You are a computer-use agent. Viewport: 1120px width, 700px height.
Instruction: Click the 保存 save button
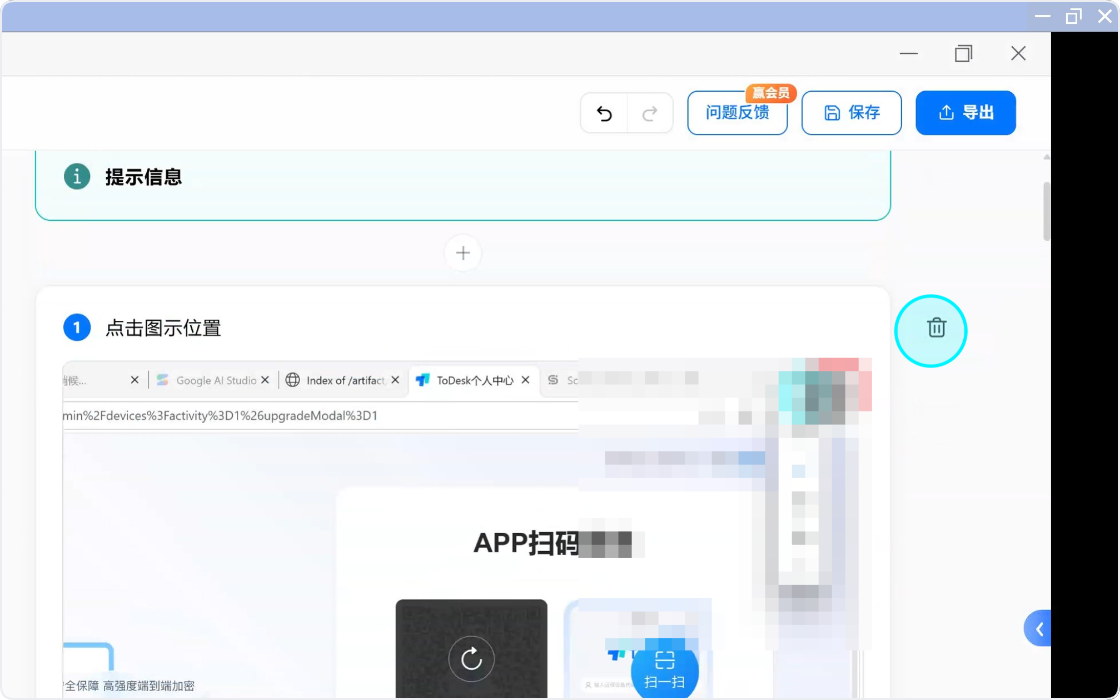coord(851,113)
